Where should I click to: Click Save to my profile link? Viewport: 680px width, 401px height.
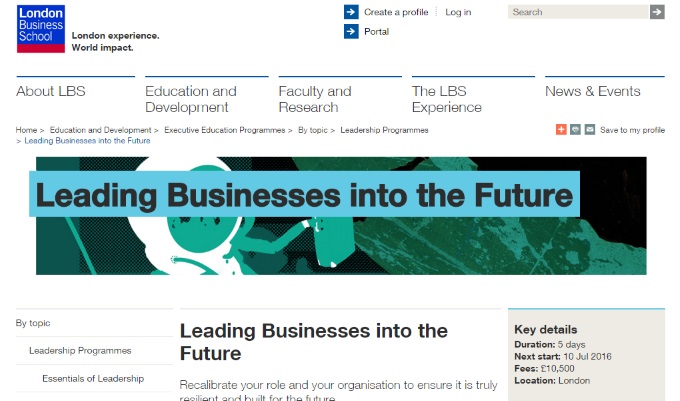pyautogui.click(x=632, y=130)
